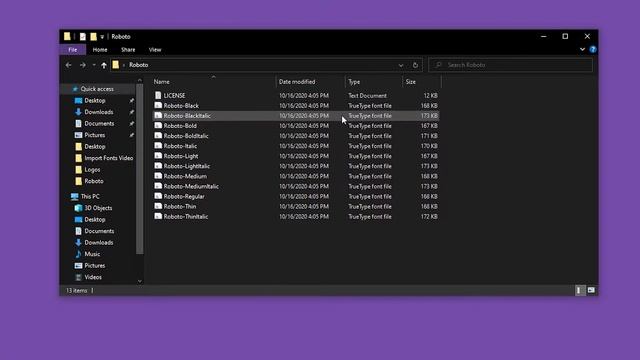Open pinned Desktop under Quick access

tap(95, 100)
